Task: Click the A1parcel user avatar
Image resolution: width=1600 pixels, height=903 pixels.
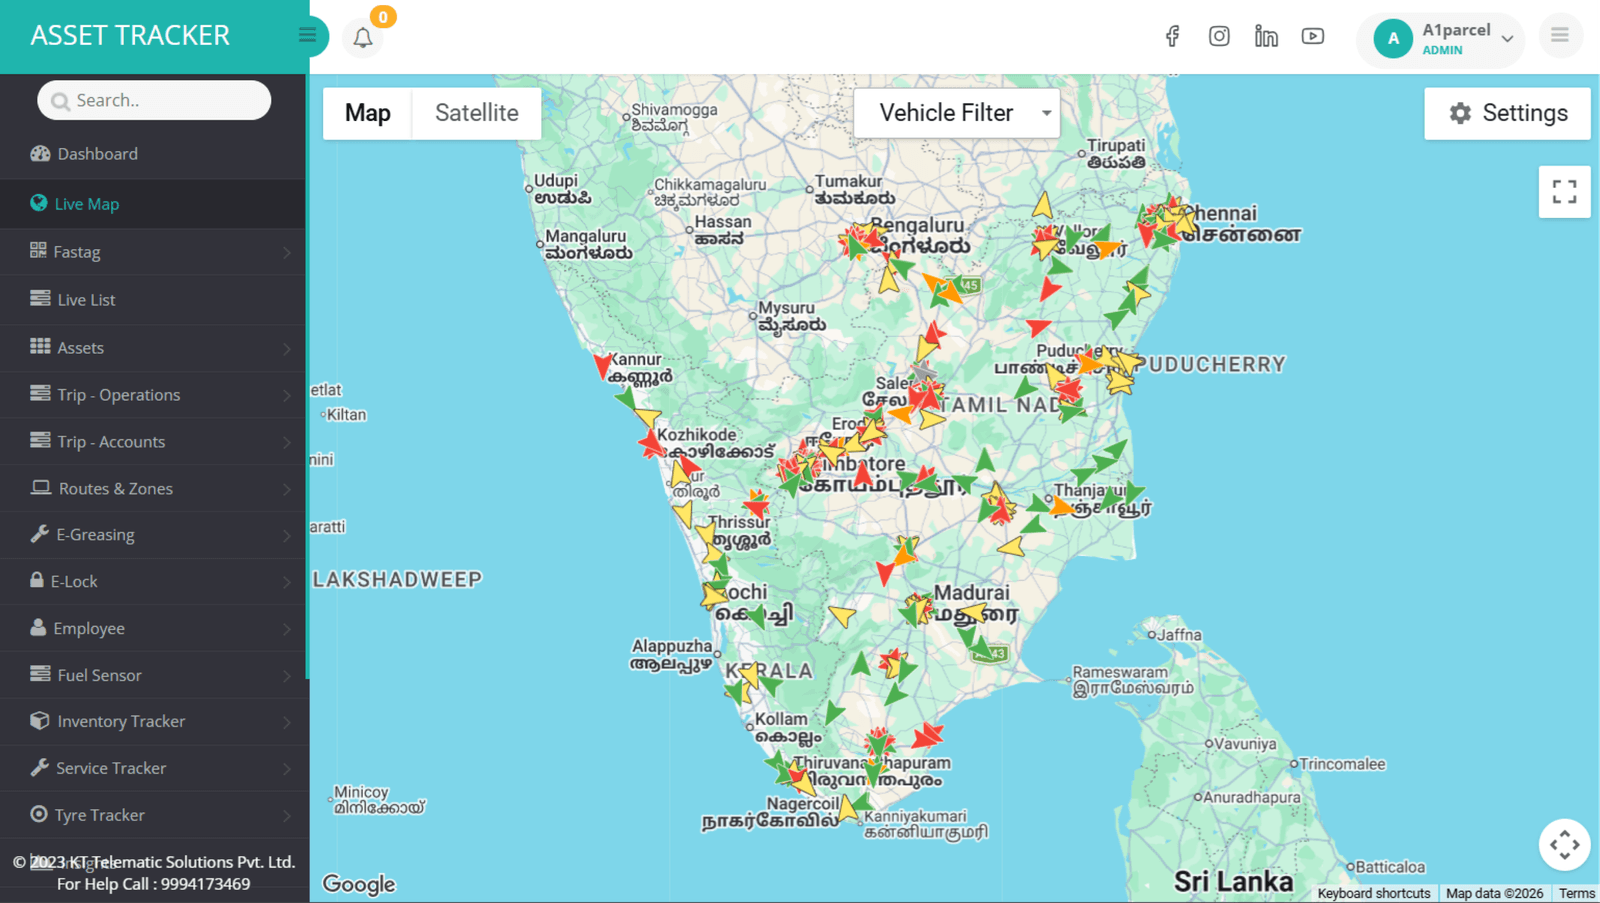Action: tap(1393, 39)
